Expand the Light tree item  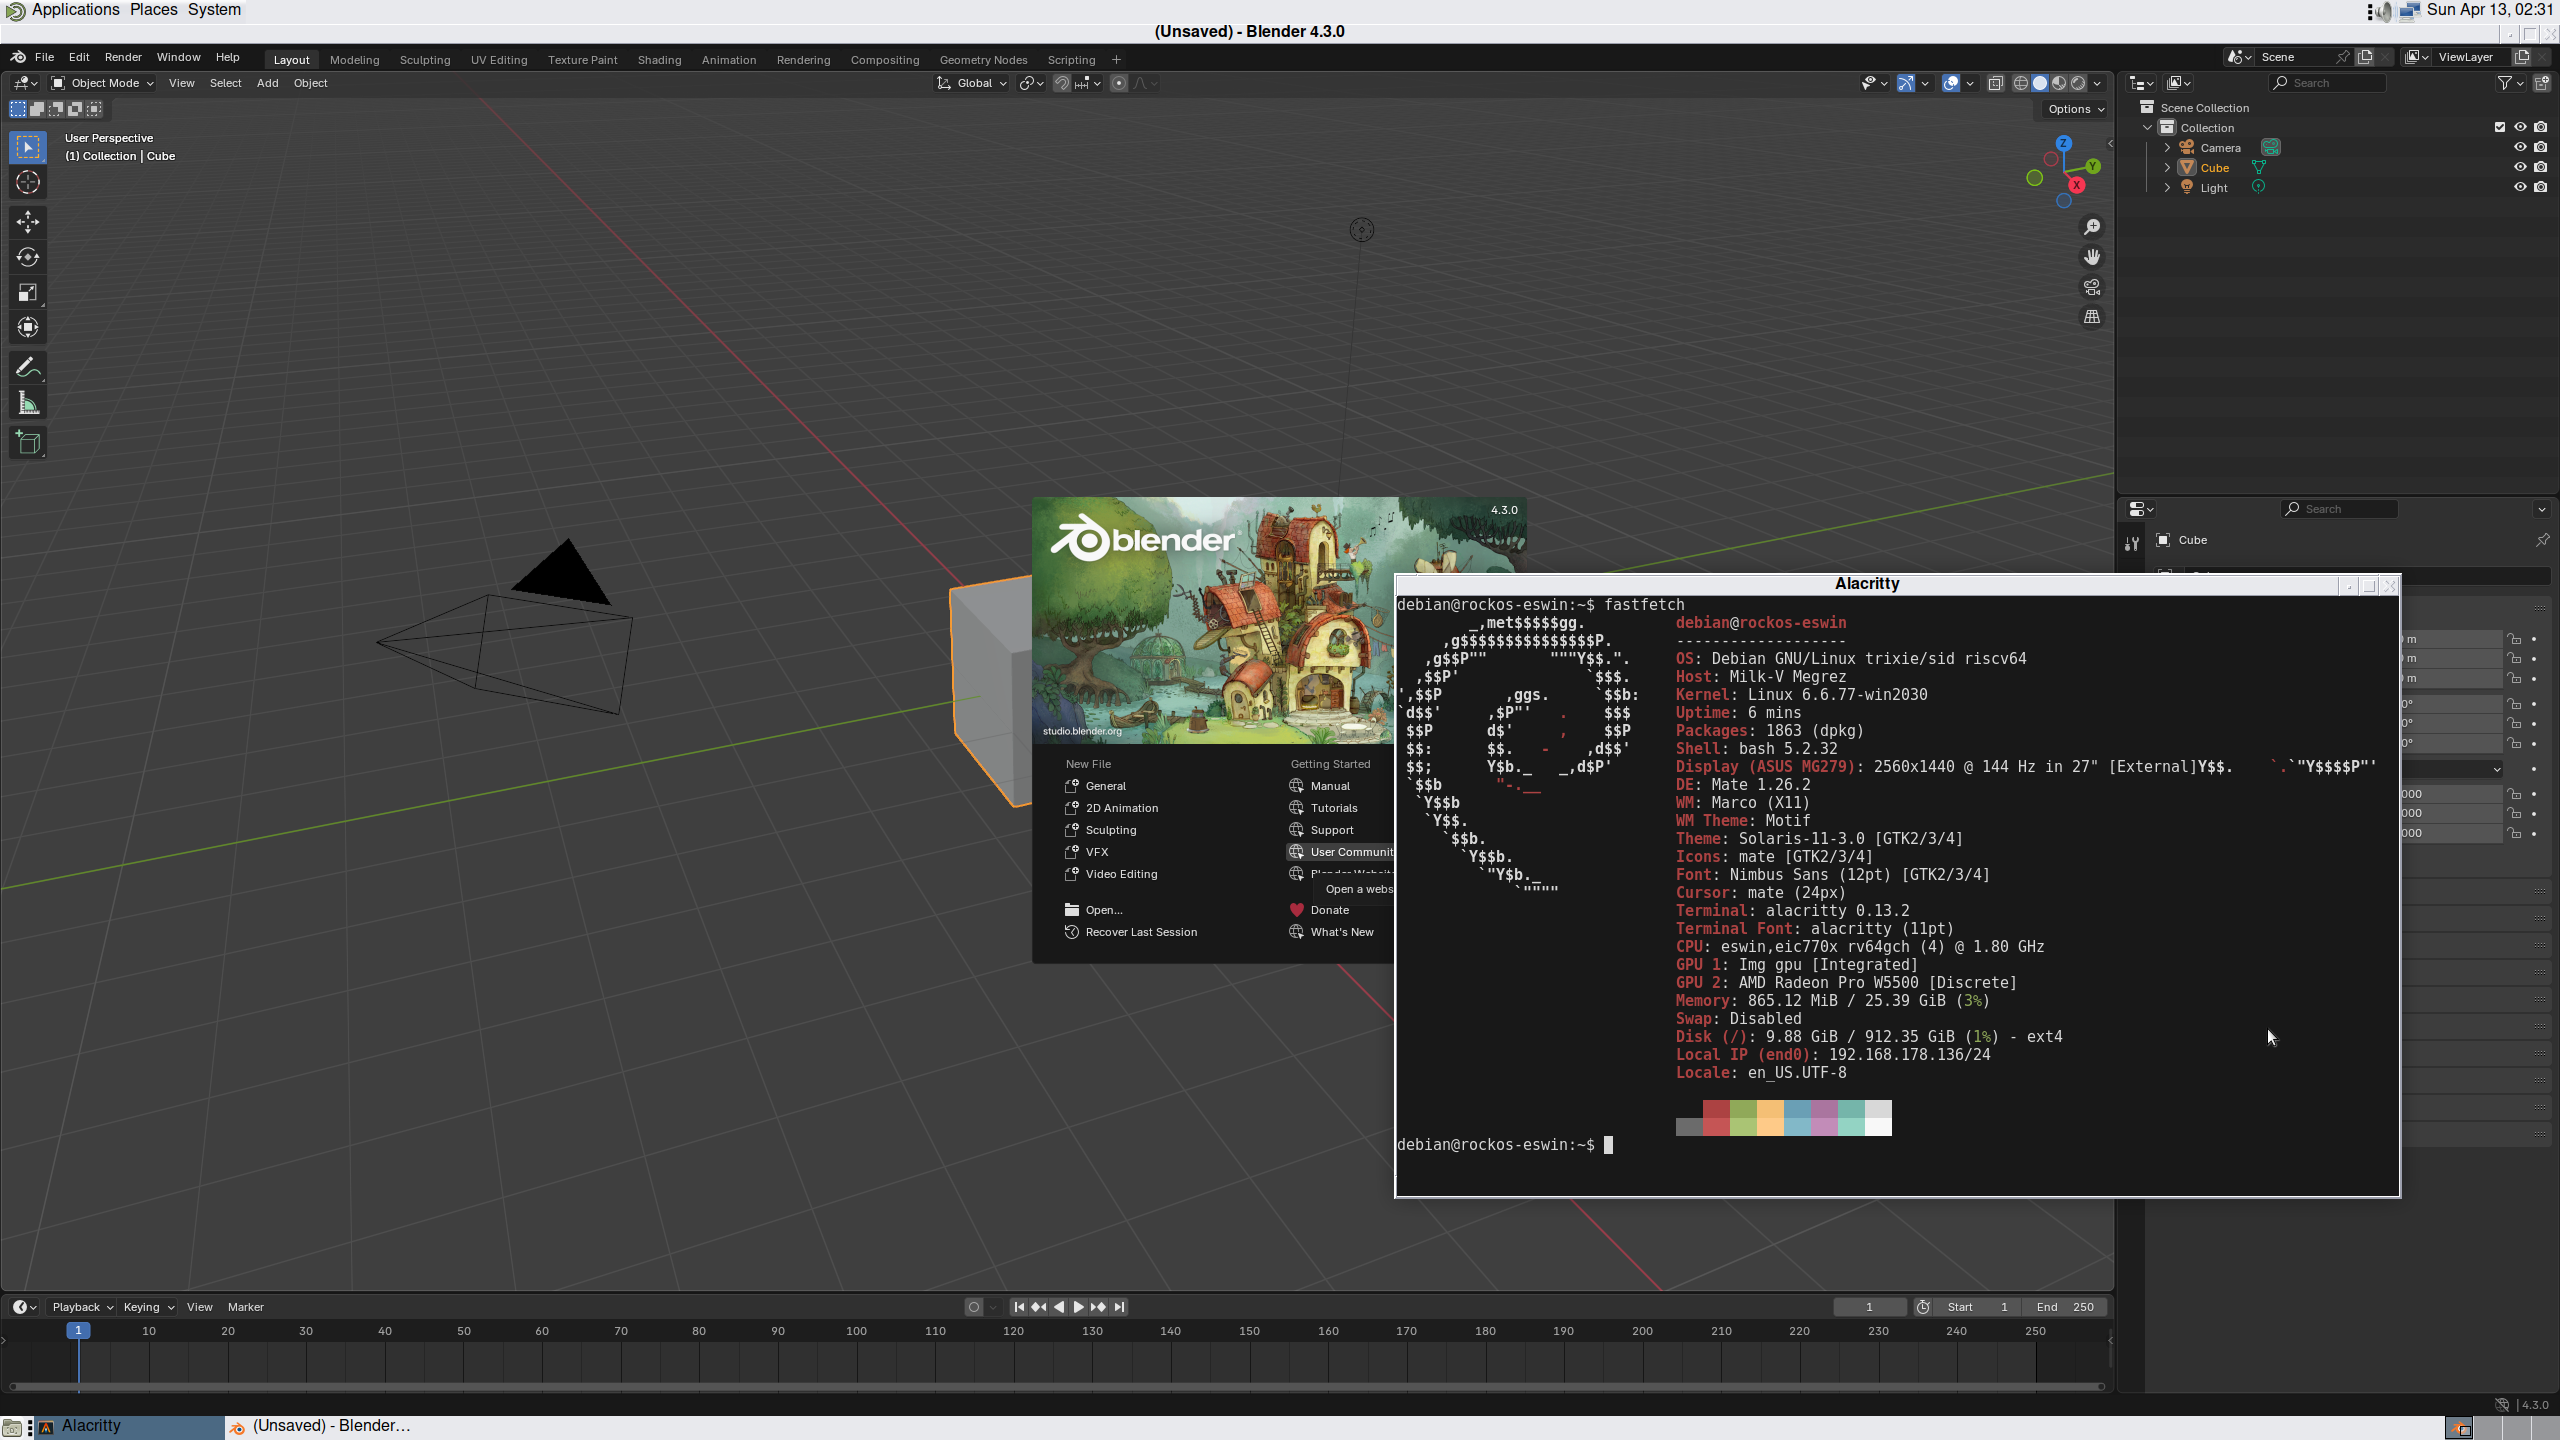click(2167, 187)
